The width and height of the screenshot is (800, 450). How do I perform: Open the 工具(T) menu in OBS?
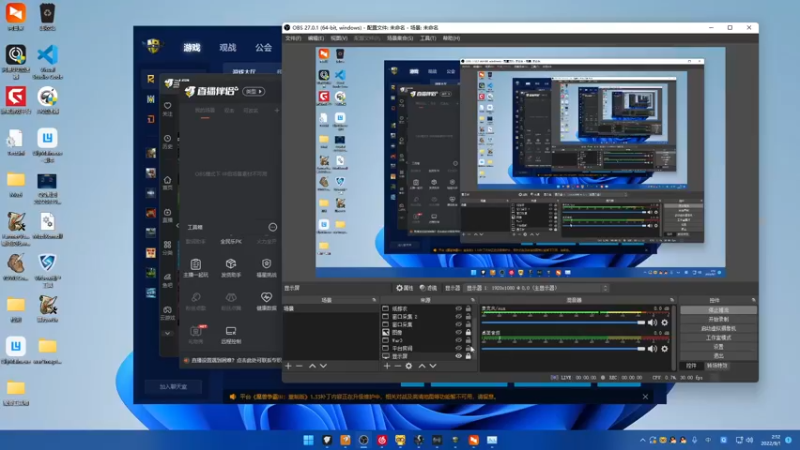coord(428,38)
